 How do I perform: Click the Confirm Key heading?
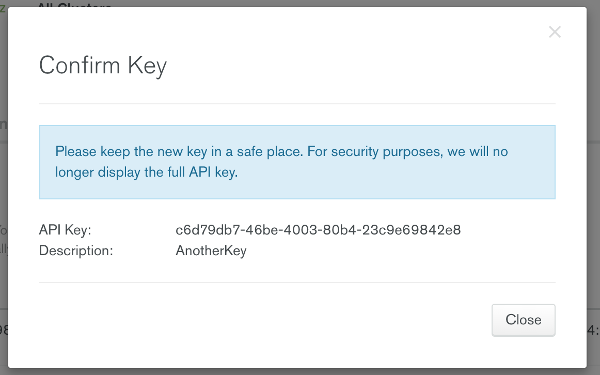click(x=103, y=65)
